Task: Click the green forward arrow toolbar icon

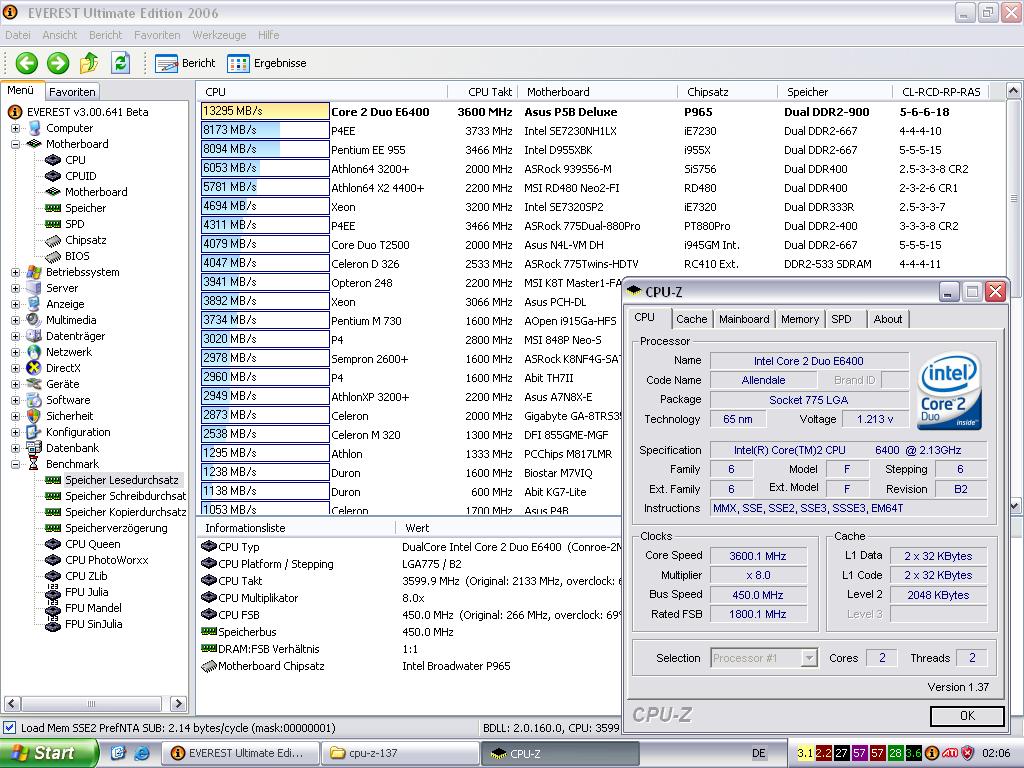Action: (58, 63)
